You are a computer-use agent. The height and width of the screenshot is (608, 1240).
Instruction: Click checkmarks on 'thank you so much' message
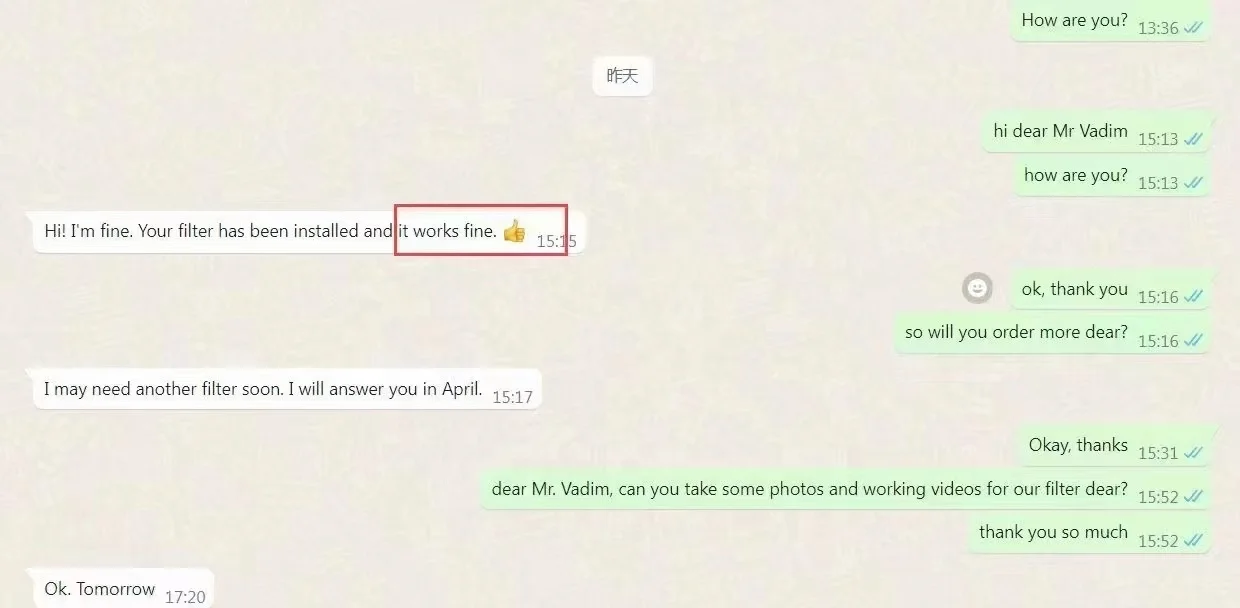click(1193, 540)
